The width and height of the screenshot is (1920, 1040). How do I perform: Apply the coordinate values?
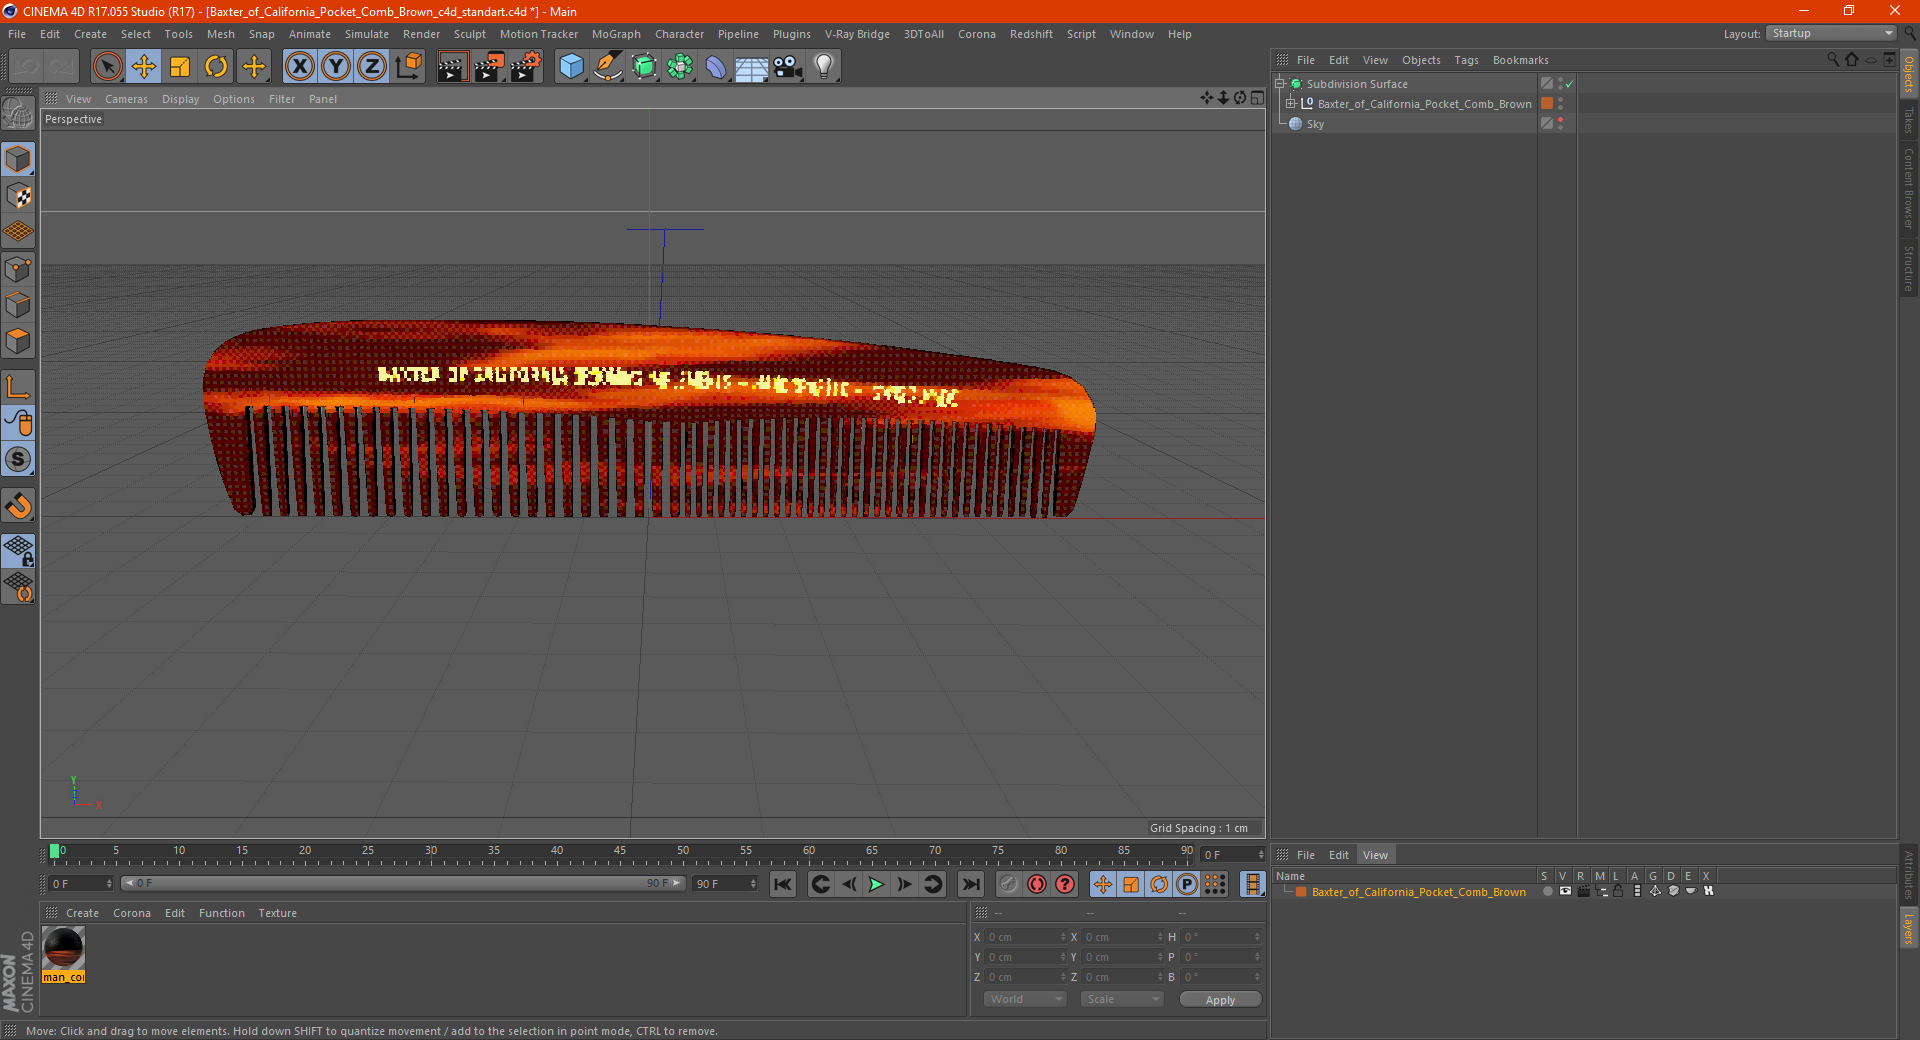1220,999
